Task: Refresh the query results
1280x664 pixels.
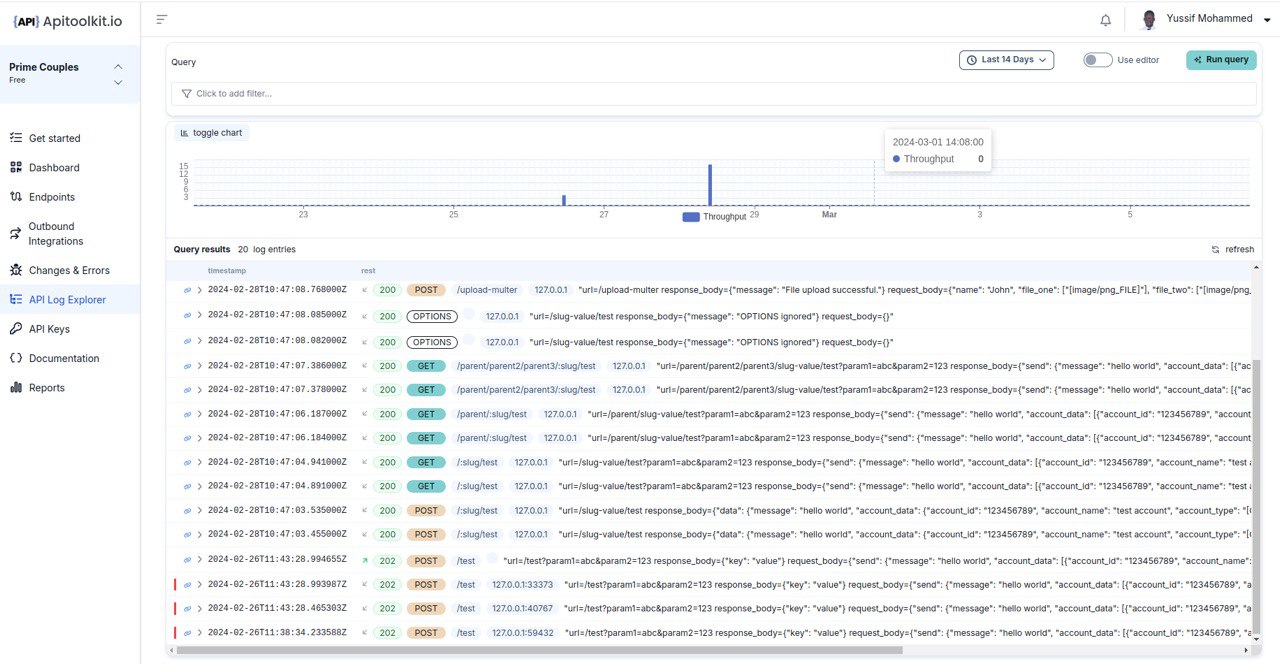Action: [1234, 249]
